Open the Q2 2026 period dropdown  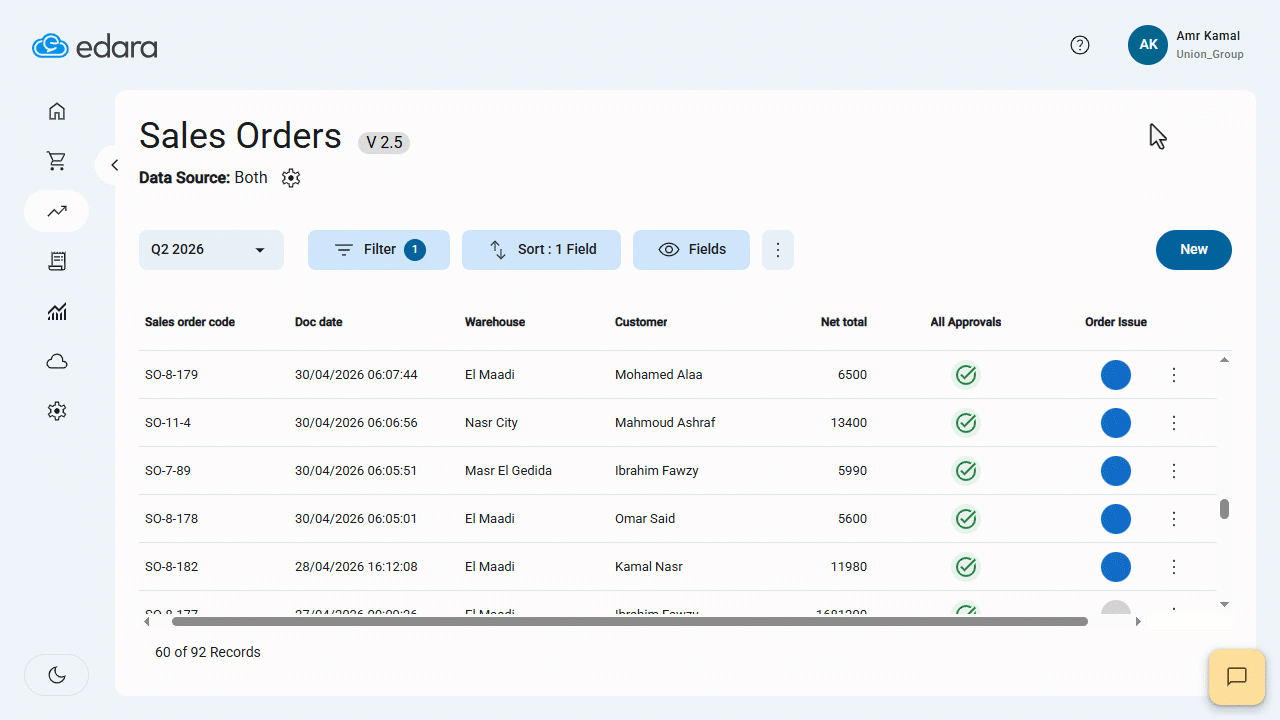(x=211, y=250)
